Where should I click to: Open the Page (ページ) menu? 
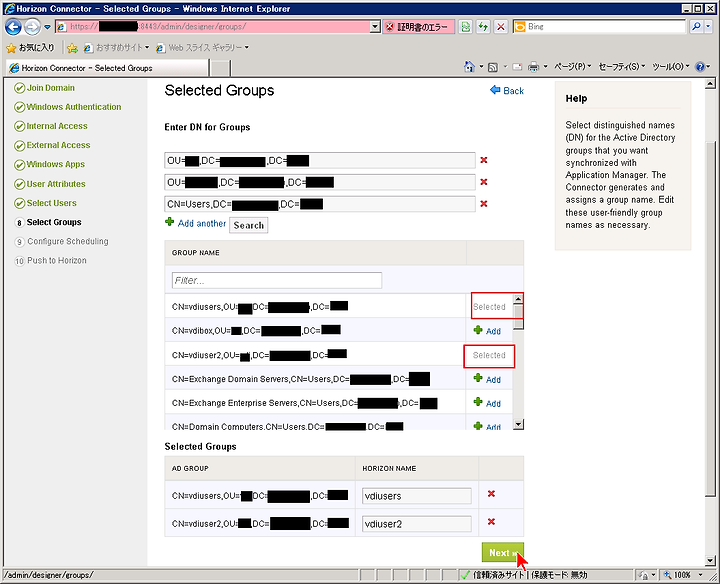(x=572, y=67)
